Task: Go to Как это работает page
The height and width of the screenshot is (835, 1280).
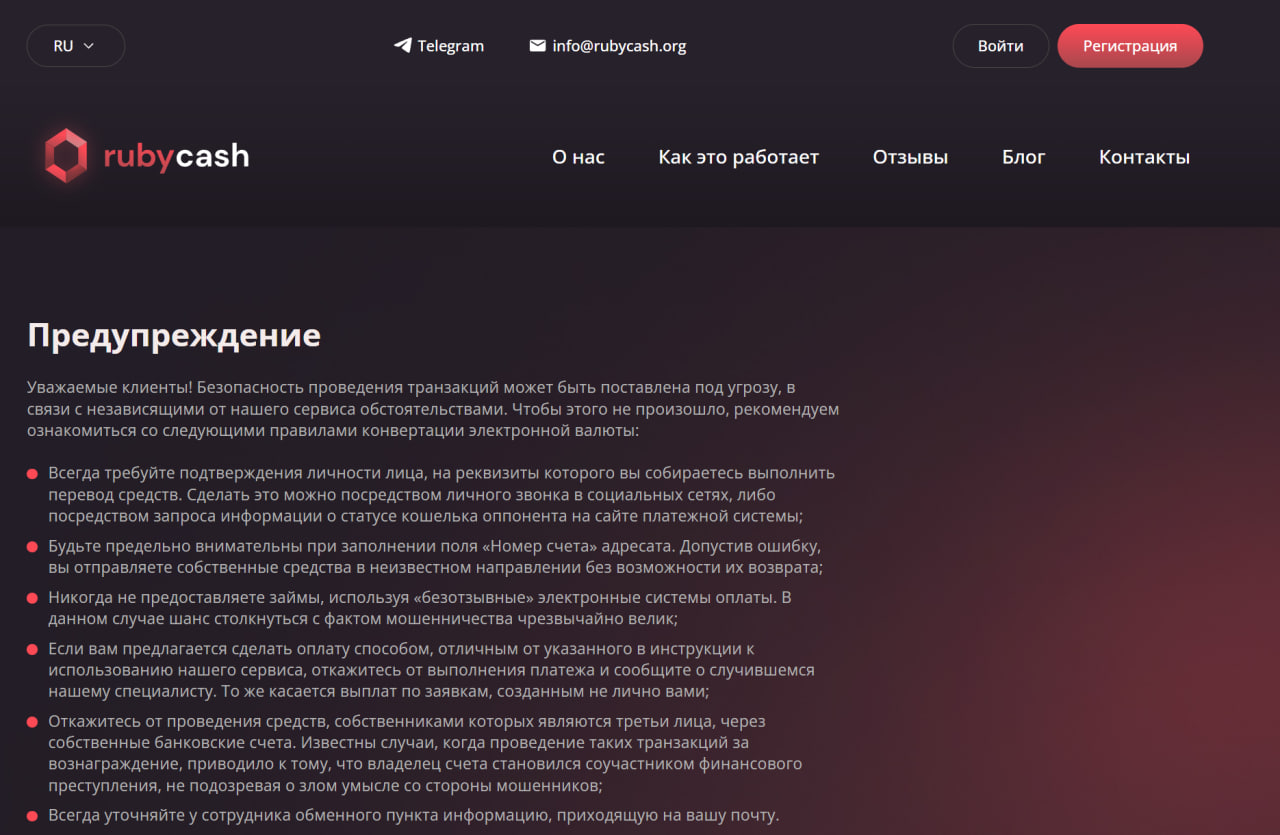Action: 738,157
